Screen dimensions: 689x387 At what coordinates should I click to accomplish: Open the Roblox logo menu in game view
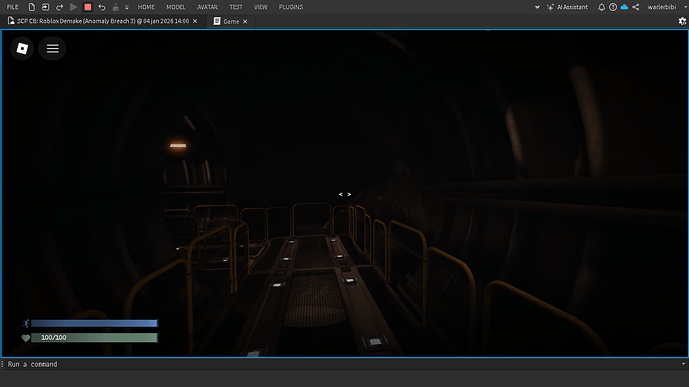pyautogui.click(x=22, y=48)
